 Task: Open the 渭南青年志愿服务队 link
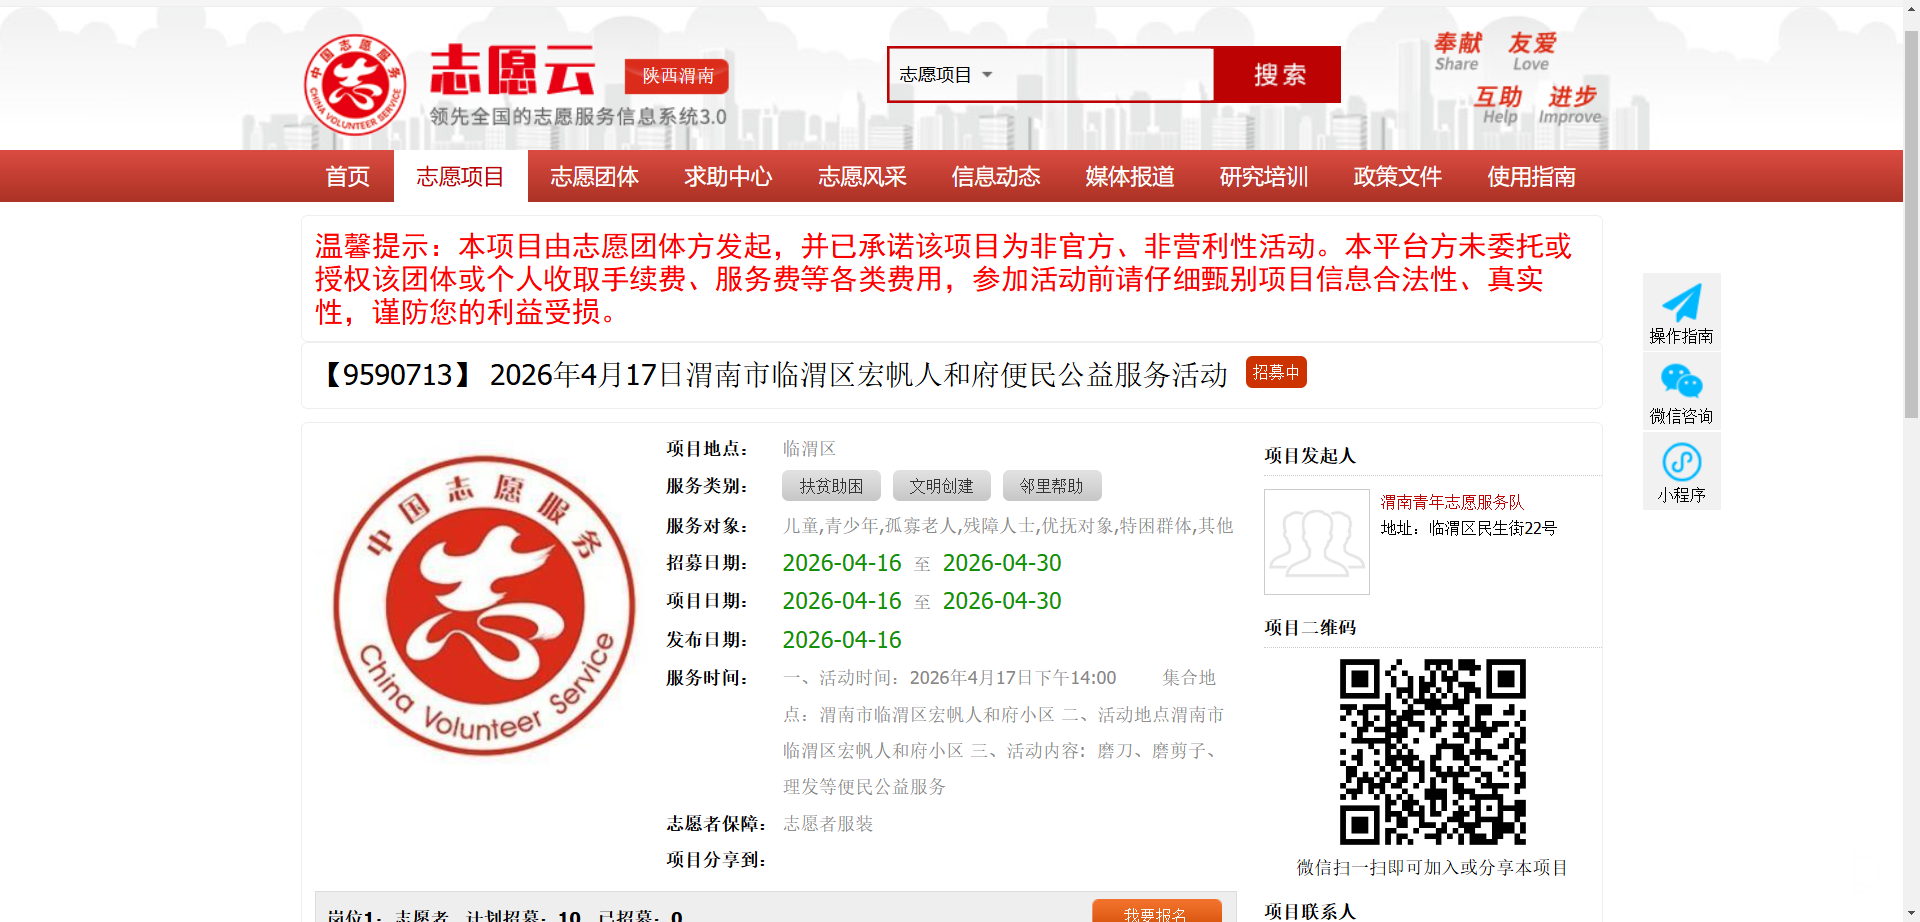pos(1452,502)
